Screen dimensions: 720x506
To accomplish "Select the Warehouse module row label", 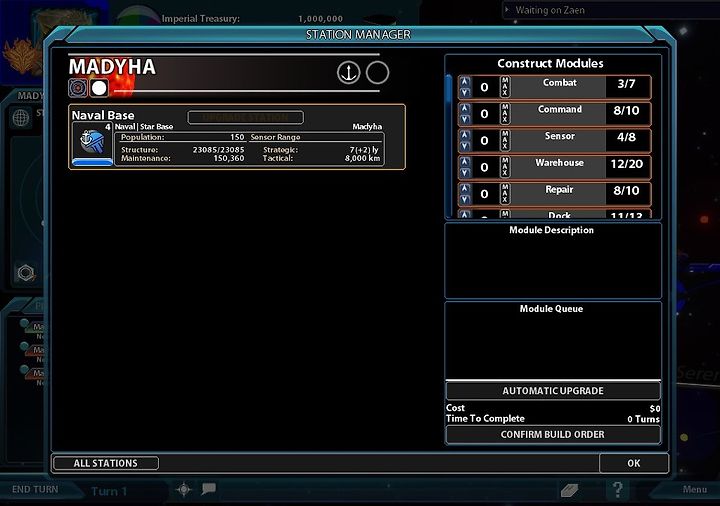I will point(559,163).
